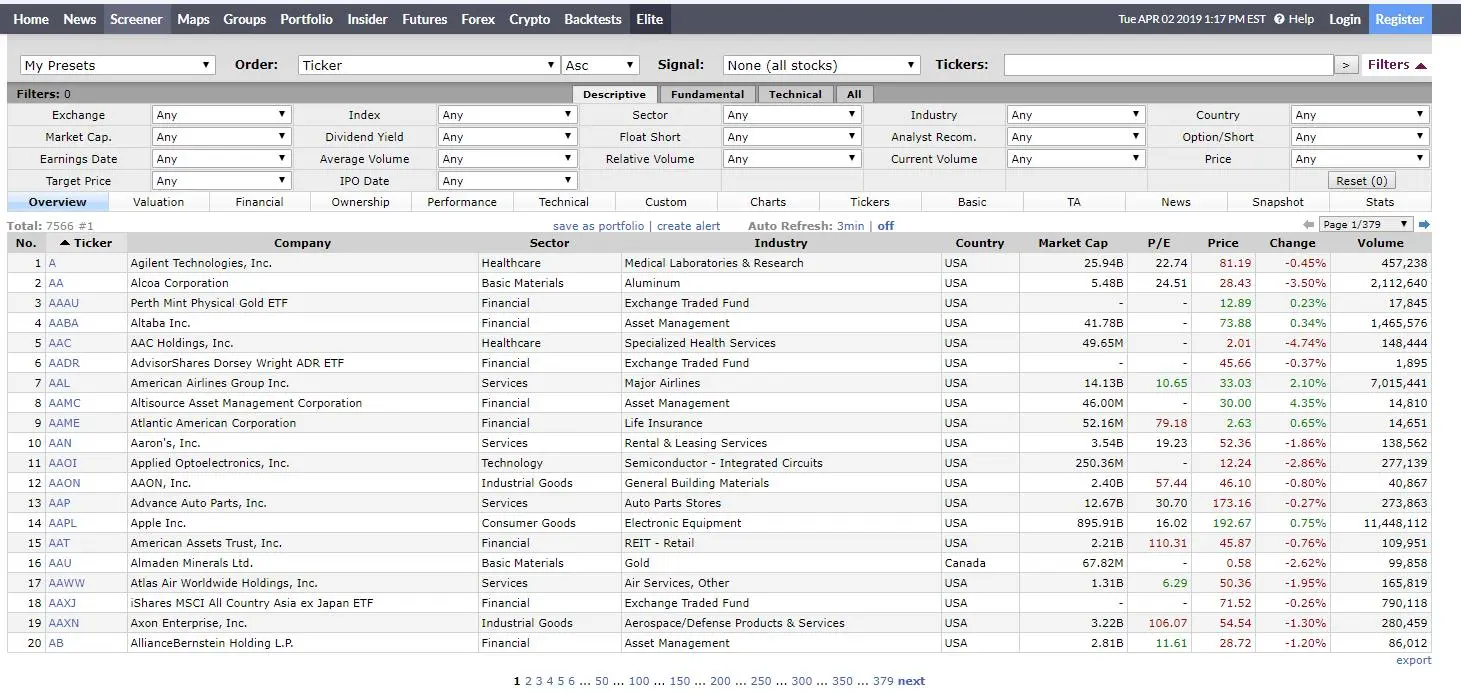Select the Snapshot view tab
The image size is (1461, 696).
(1278, 202)
